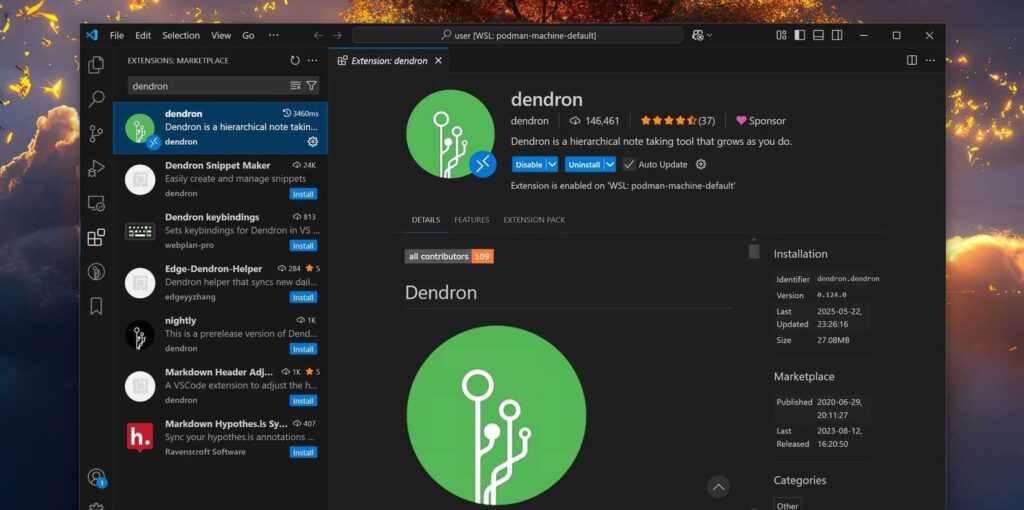This screenshot has height=510, width=1024.
Task: Open the Remote Explorer view
Action: [96, 203]
